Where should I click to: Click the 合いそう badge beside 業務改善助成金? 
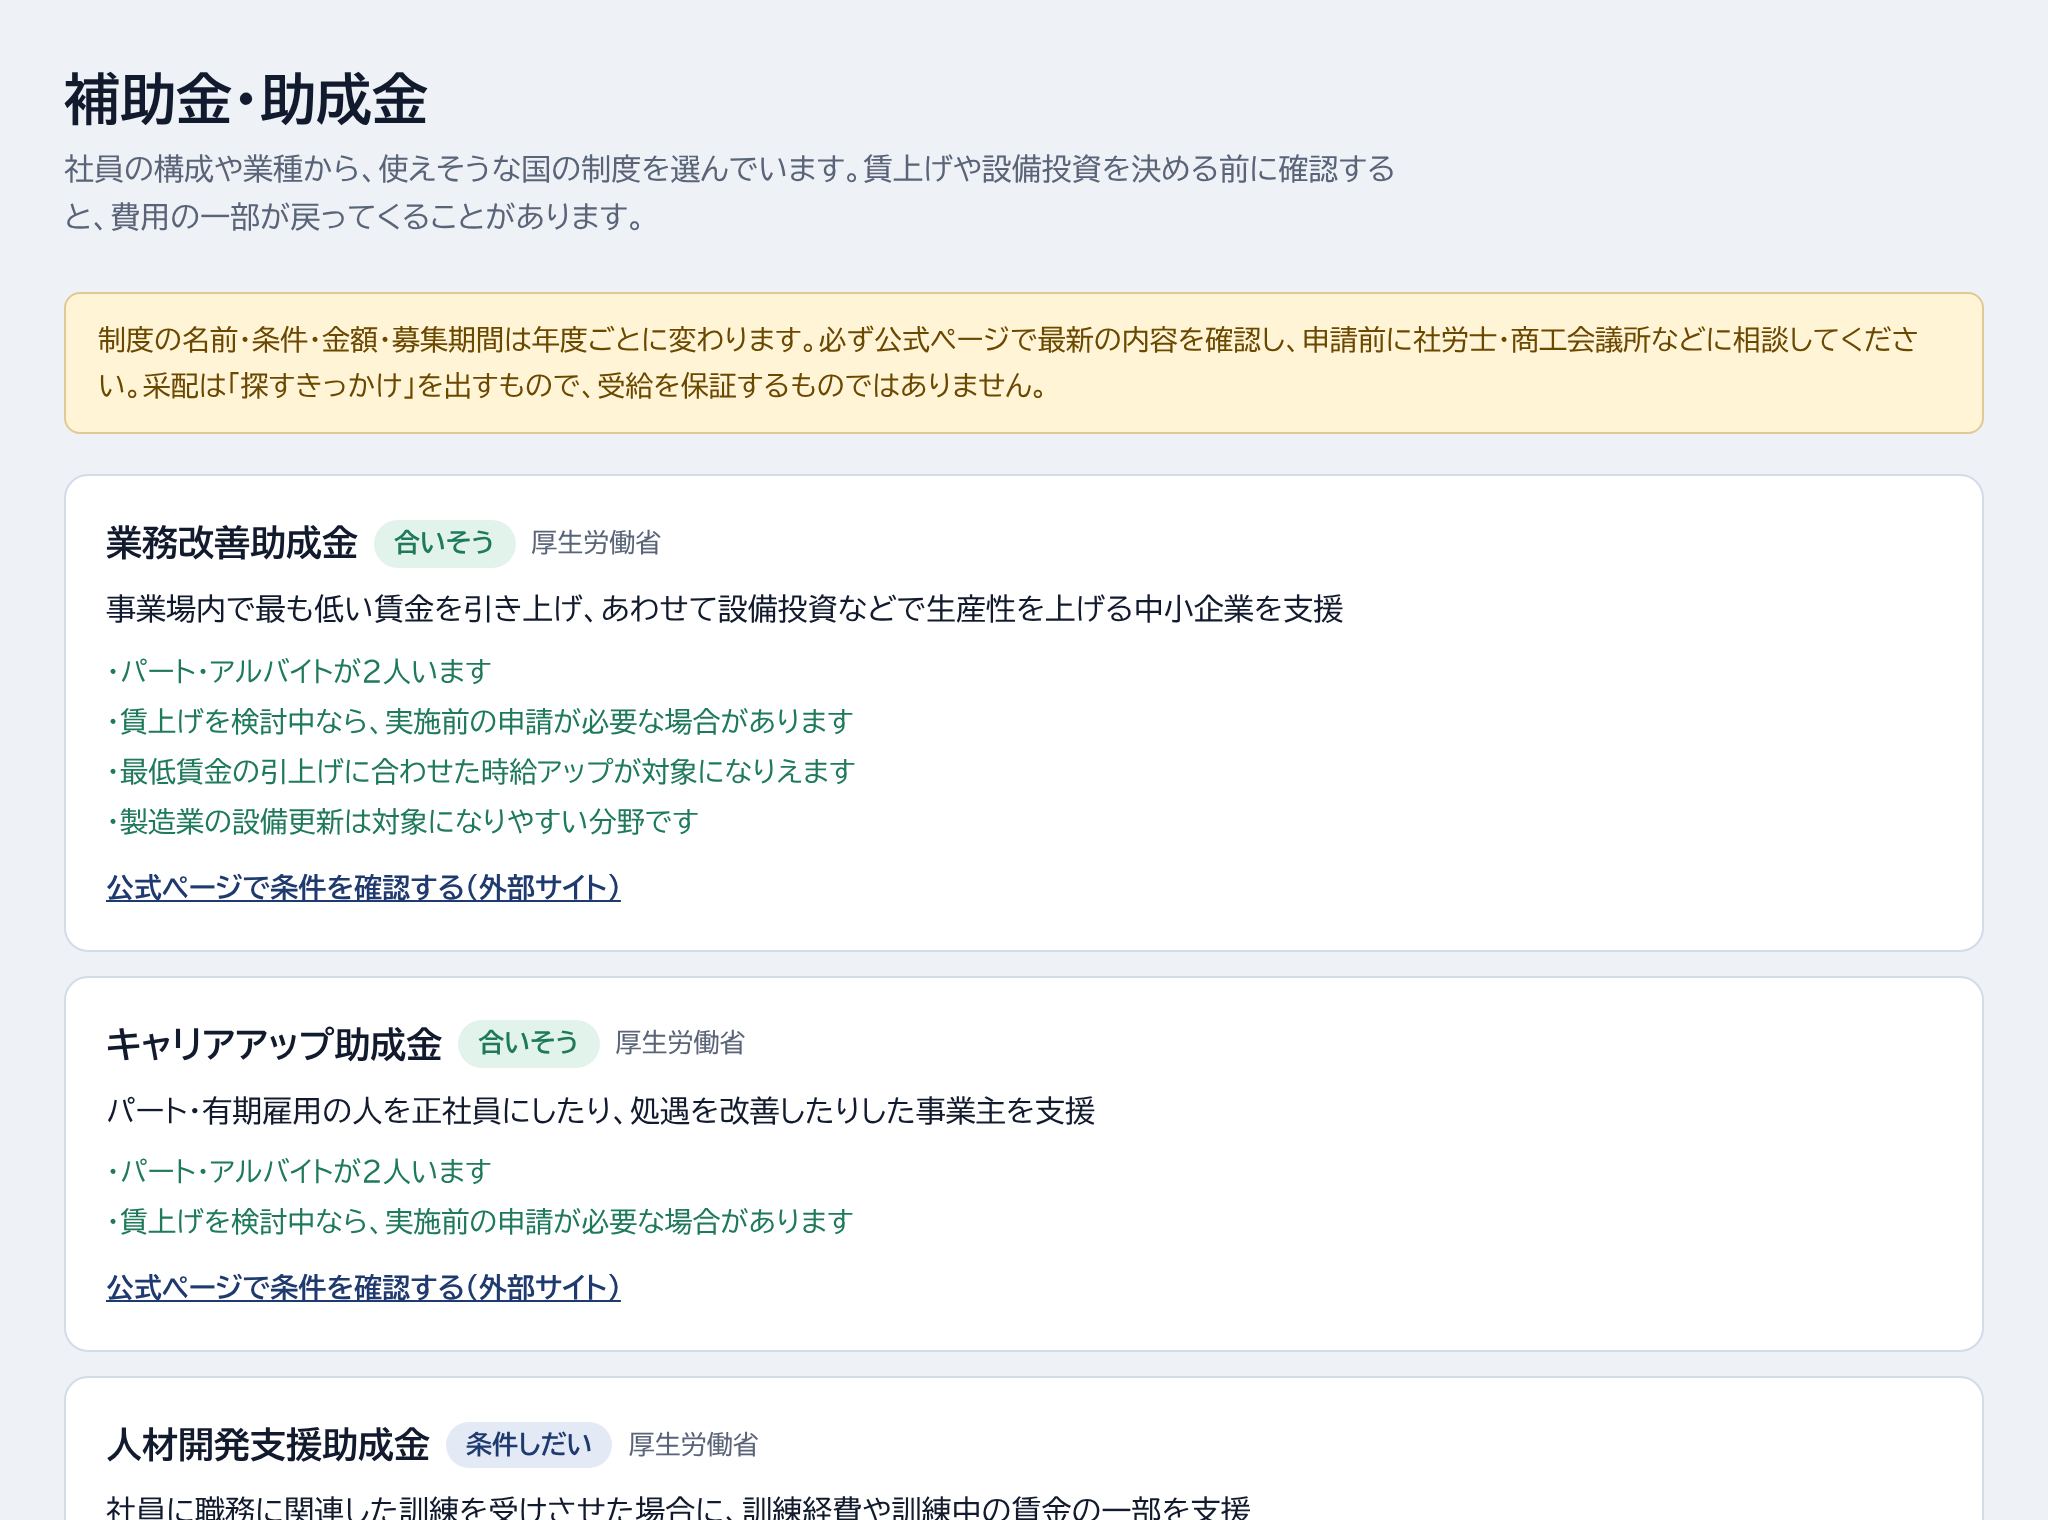[444, 543]
